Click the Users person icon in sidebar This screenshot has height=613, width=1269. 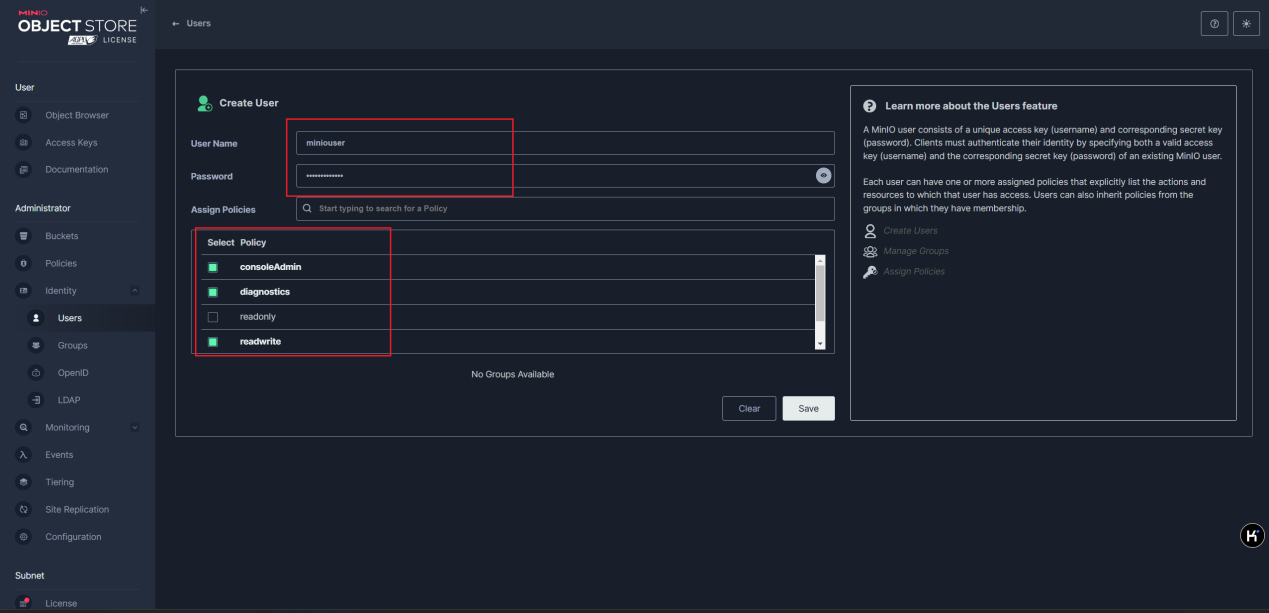(37, 318)
